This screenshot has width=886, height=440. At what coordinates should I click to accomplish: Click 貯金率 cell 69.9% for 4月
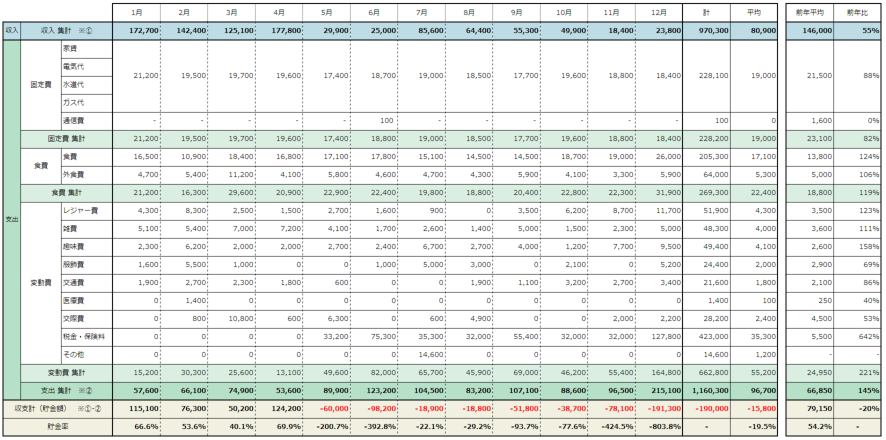pos(279,428)
